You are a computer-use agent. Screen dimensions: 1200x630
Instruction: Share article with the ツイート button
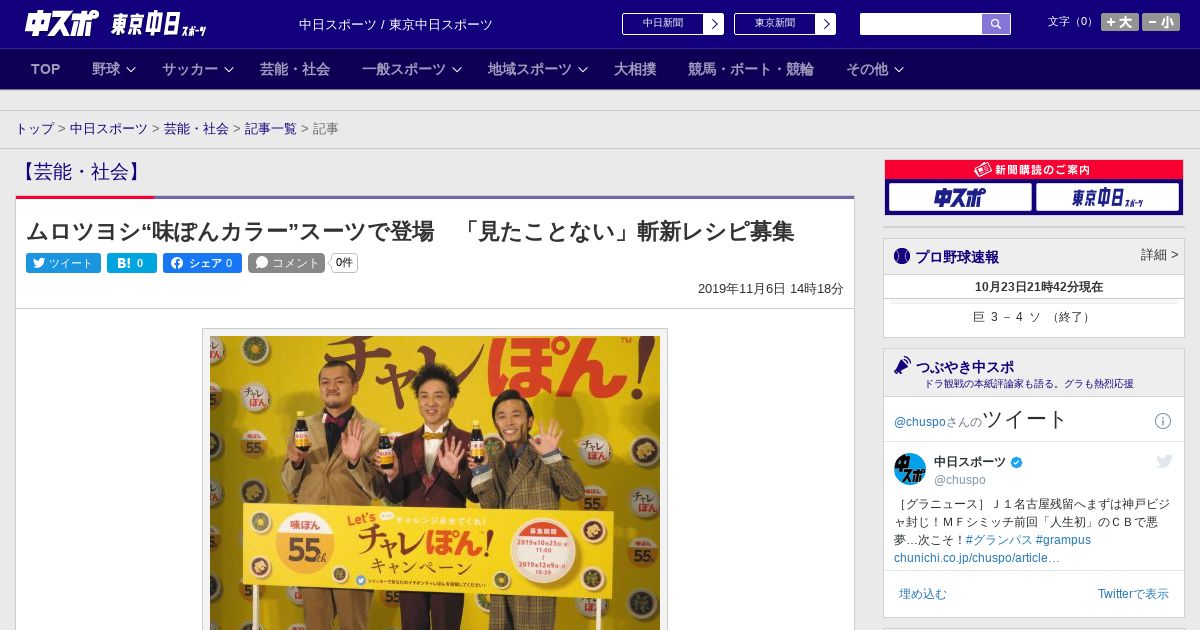click(63, 263)
